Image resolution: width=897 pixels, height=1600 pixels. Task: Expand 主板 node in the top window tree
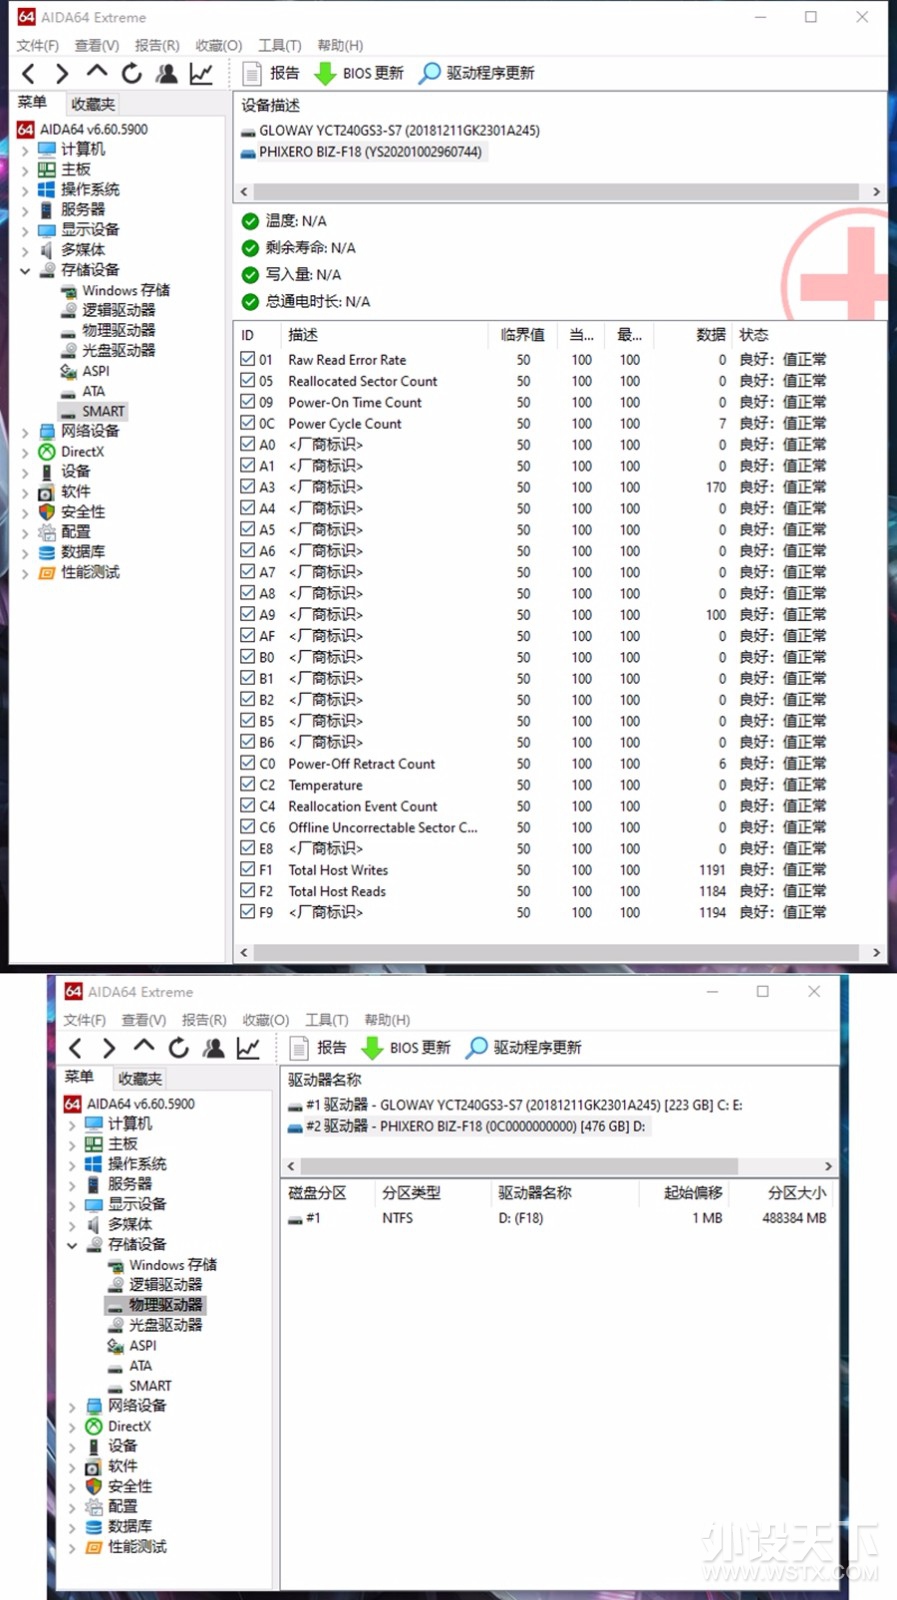25,170
